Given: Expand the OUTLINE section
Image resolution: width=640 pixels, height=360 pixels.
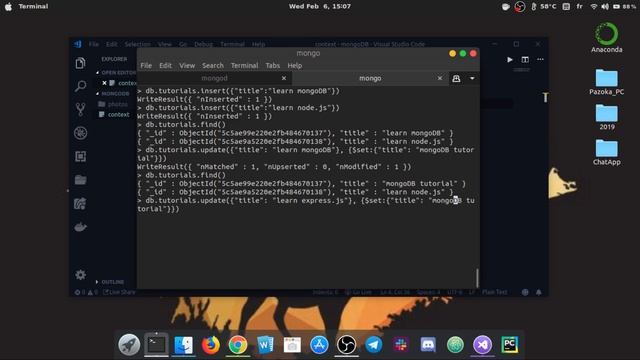Looking at the screenshot, I should [x=110, y=282].
